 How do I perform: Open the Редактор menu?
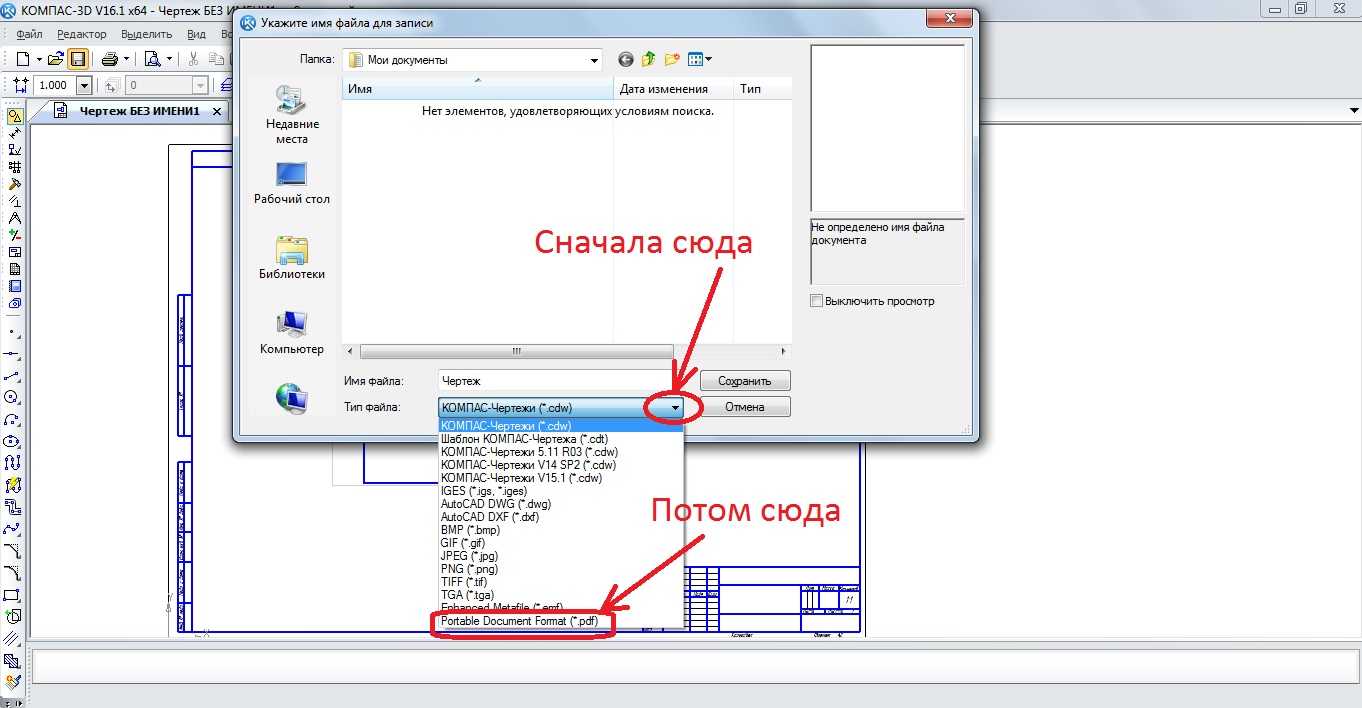[x=81, y=34]
